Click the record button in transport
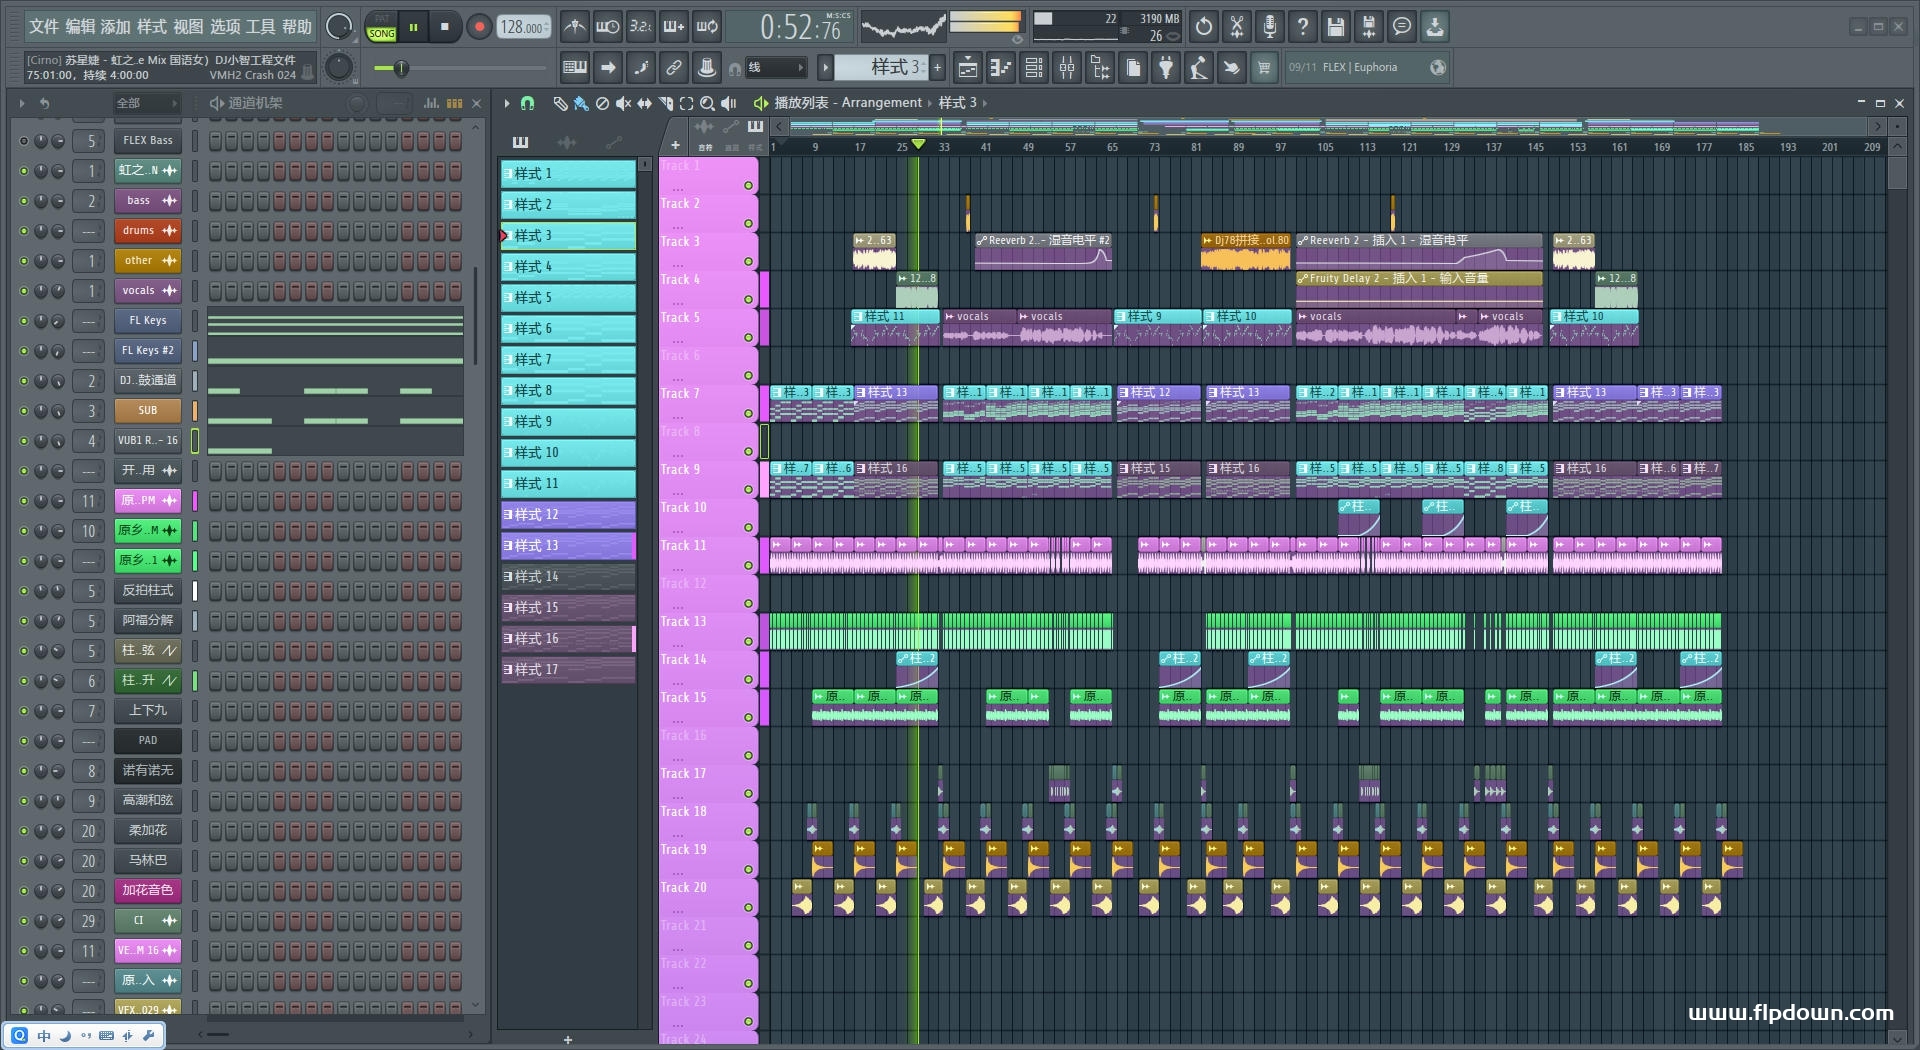 [x=479, y=27]
